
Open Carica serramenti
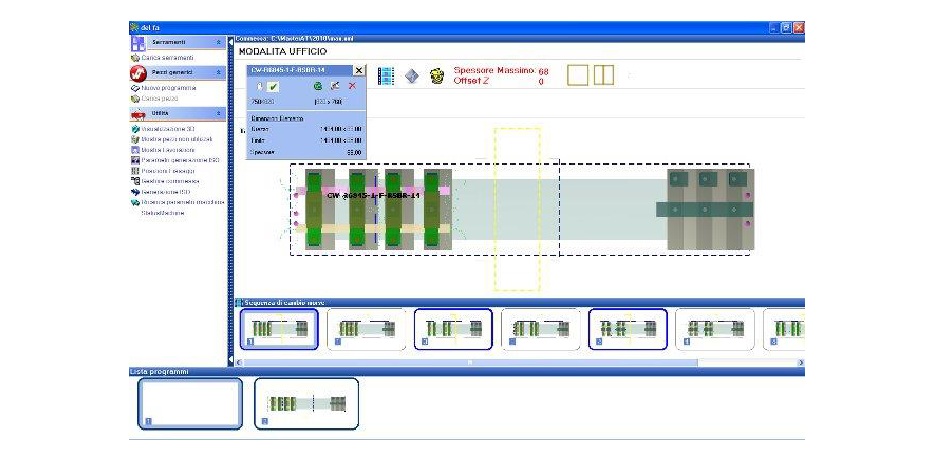click(166, 58)
